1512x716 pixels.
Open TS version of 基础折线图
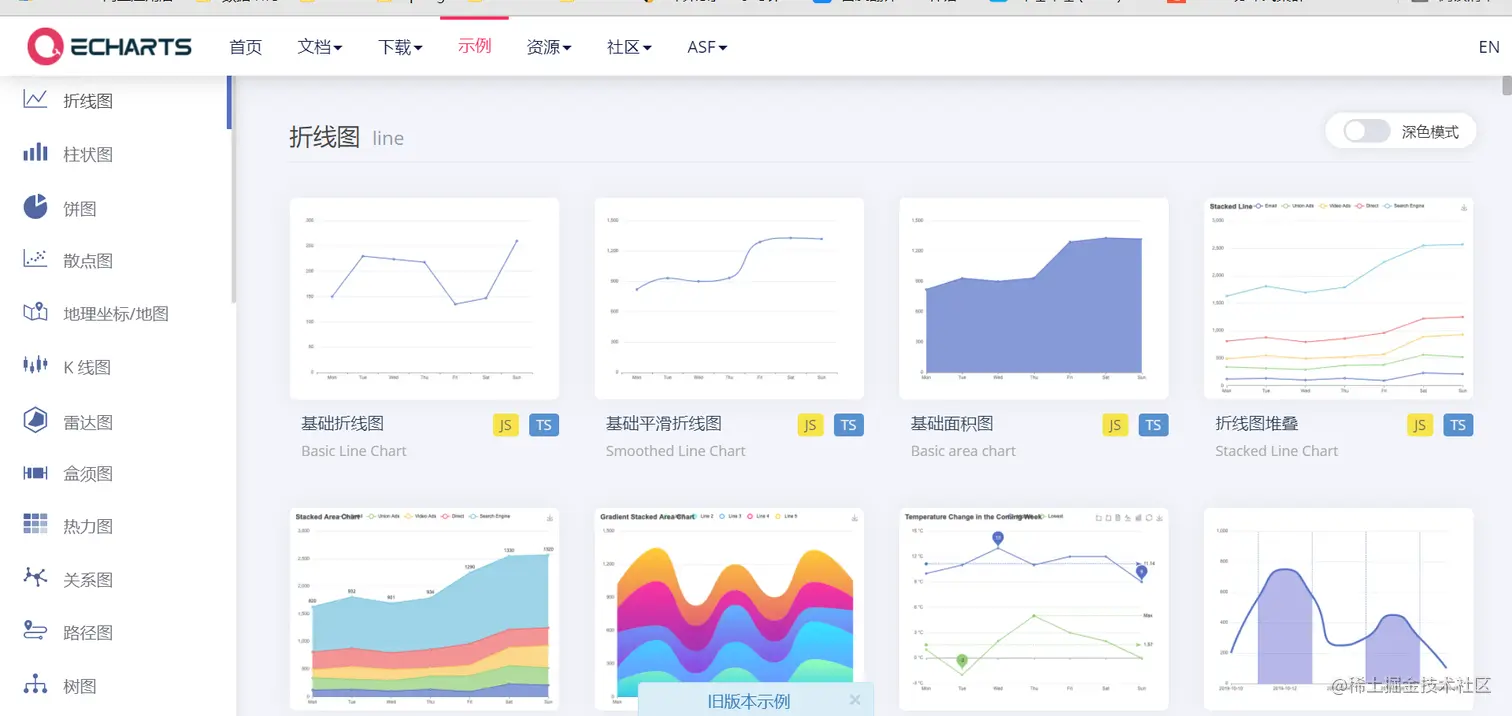coord(544,425)
